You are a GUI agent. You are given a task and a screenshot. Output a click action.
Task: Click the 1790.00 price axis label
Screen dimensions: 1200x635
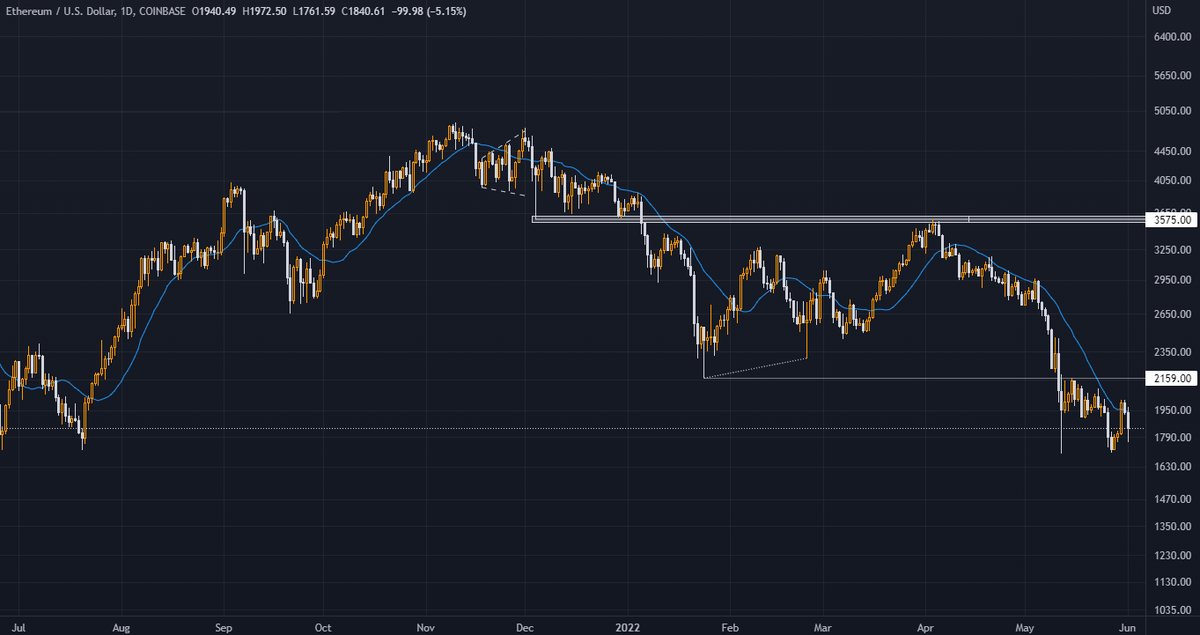(1171, 437)
